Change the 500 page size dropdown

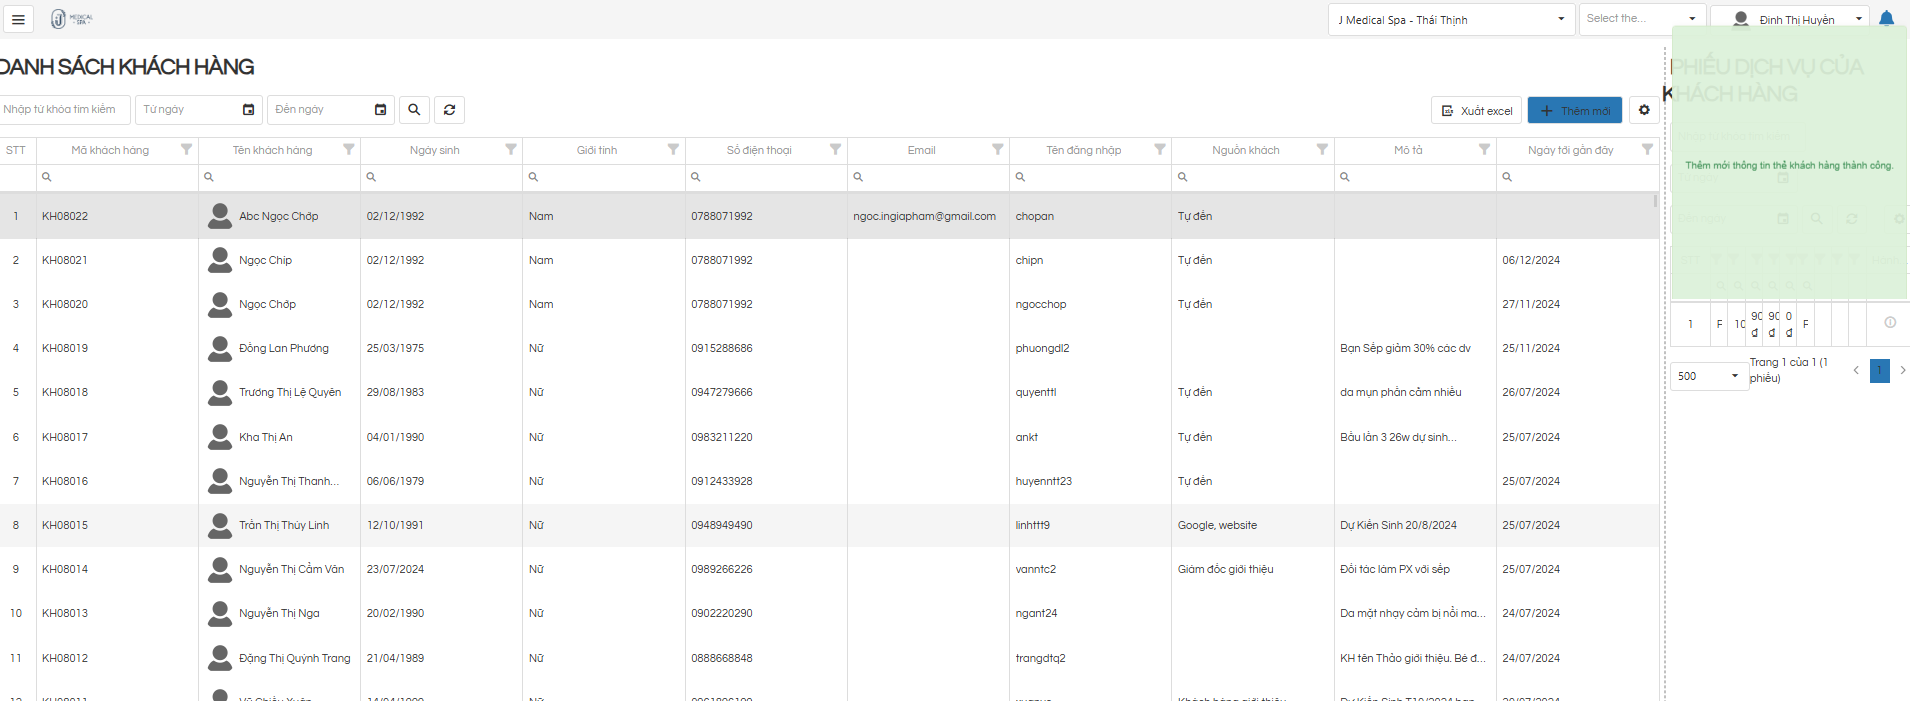coord(1709,376)
